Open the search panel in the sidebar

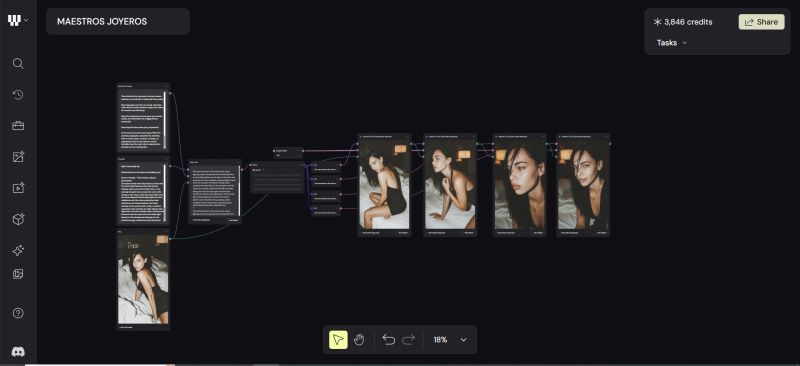coord(18,63)
